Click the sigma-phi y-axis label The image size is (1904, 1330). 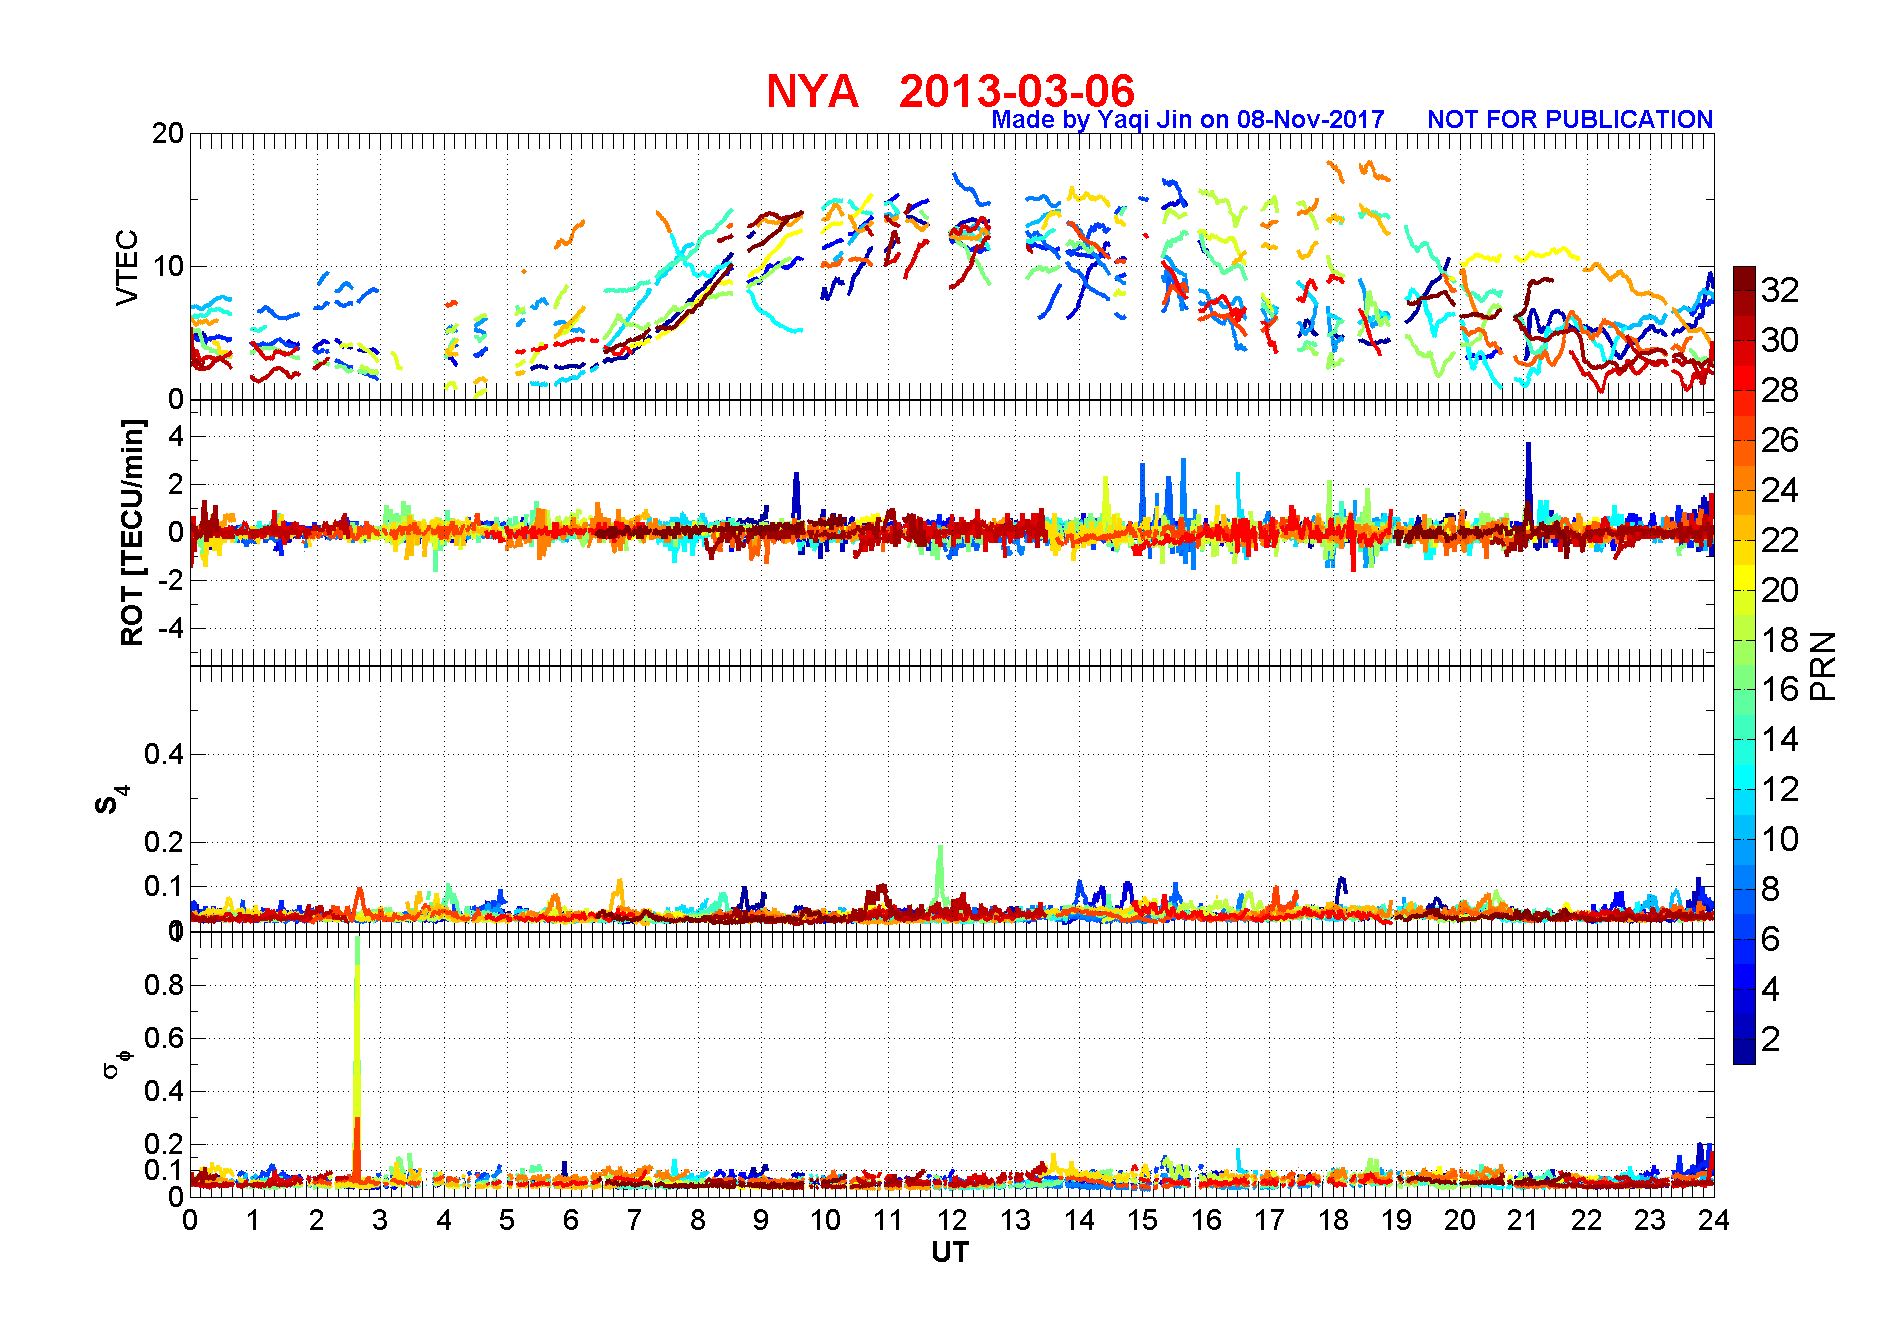117,1063
